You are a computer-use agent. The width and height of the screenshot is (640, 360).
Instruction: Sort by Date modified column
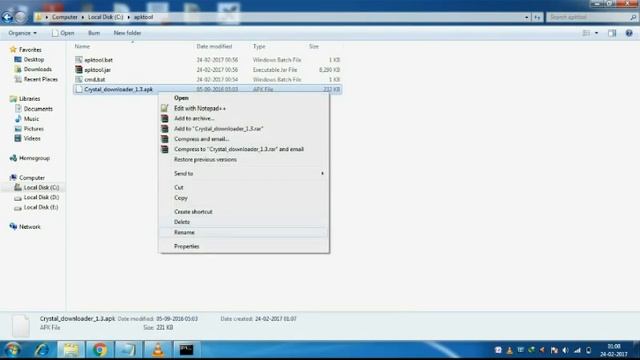[214, 47]
